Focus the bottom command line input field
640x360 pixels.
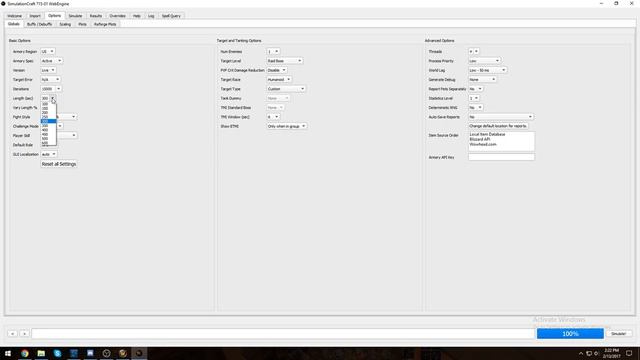pos(283,334)
